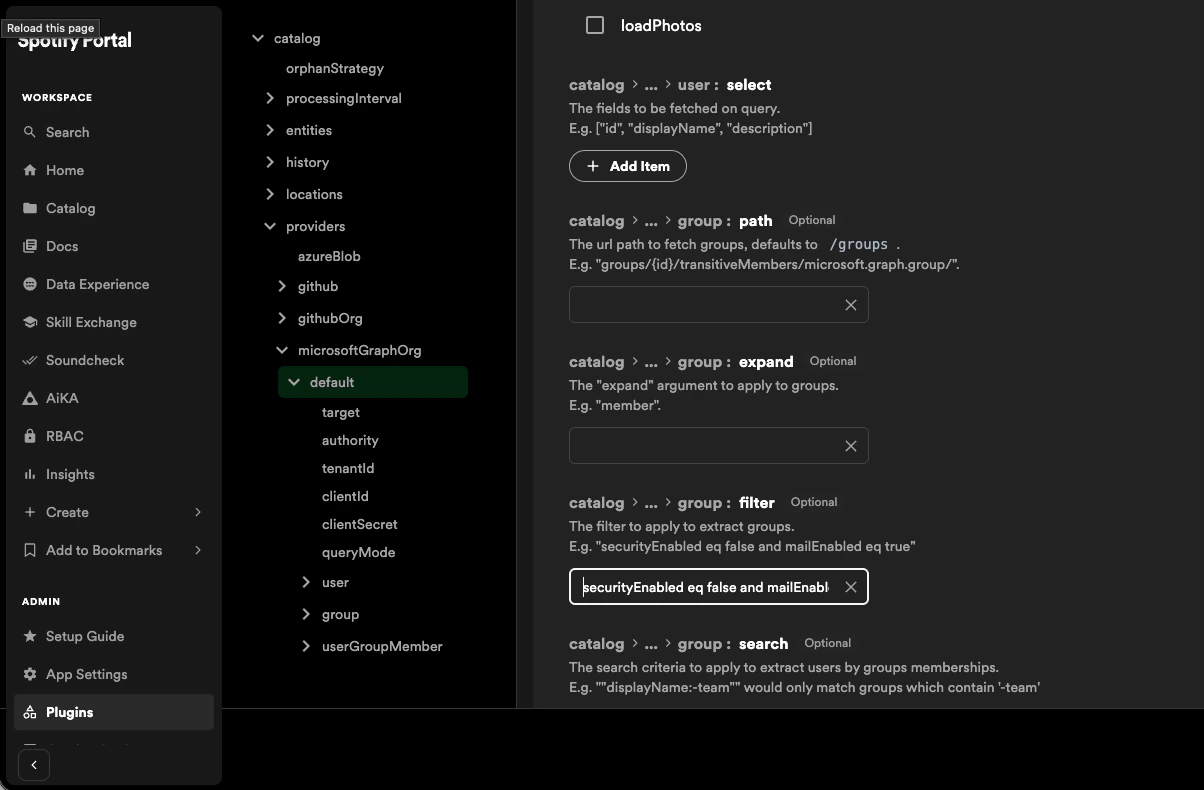Viewport: 1204px width, 790px height.
Task: Collapse the providers tree node
Action: tap(270, 226)
